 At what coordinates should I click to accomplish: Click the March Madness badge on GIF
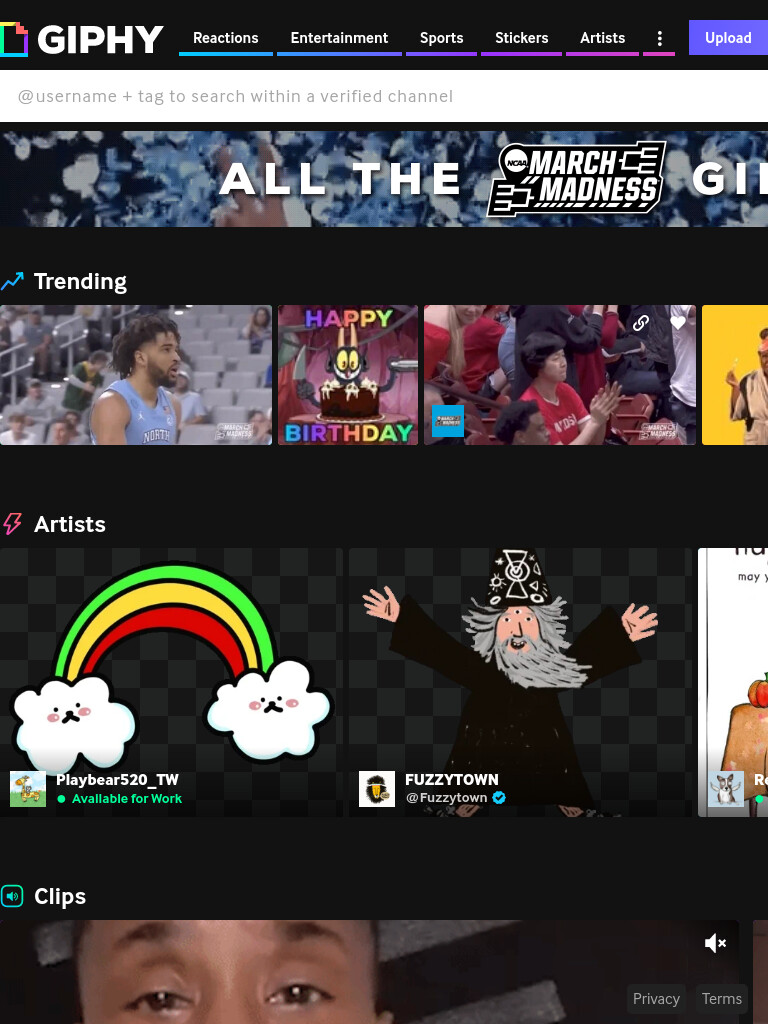pos(448,421)
